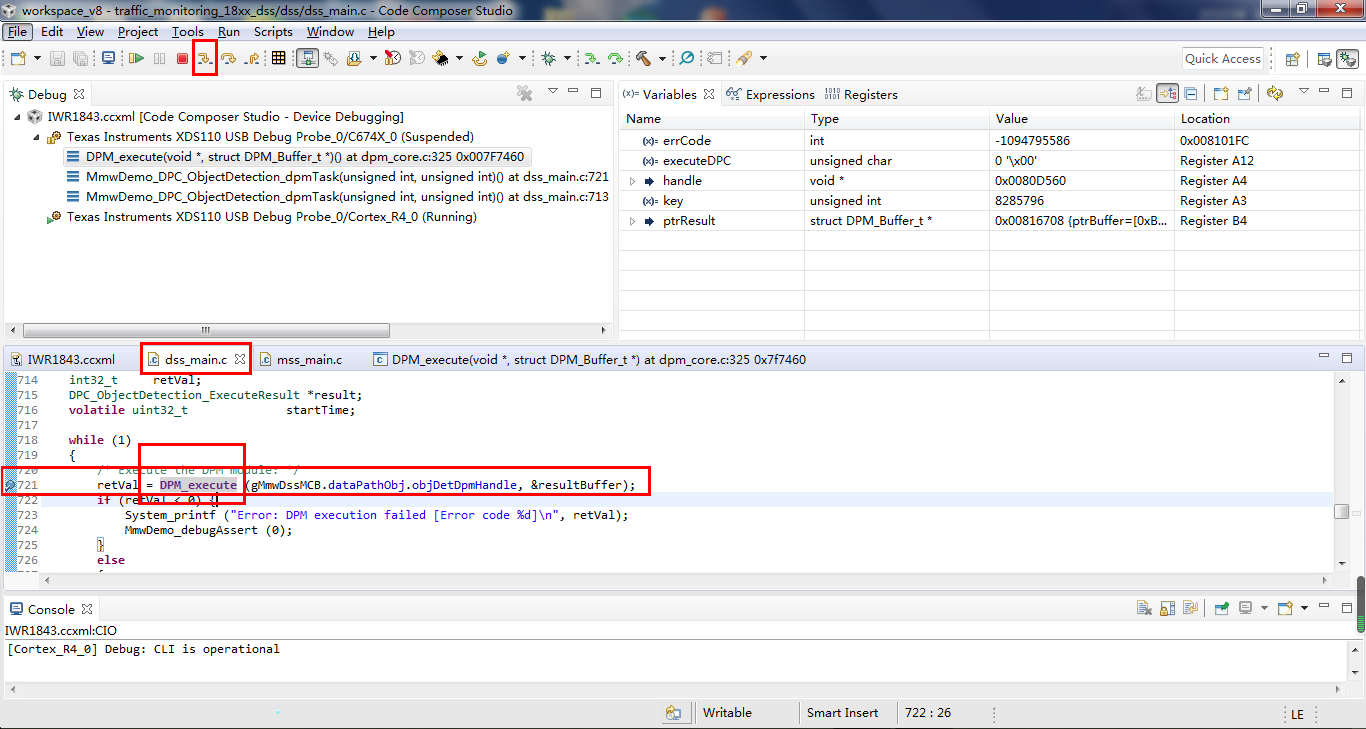The height and width of the screenshot is (729, 1366).
Task: Click the yellow refresh arrows in Variables view
Action: pyautogui.click(x=1274, y=93)
